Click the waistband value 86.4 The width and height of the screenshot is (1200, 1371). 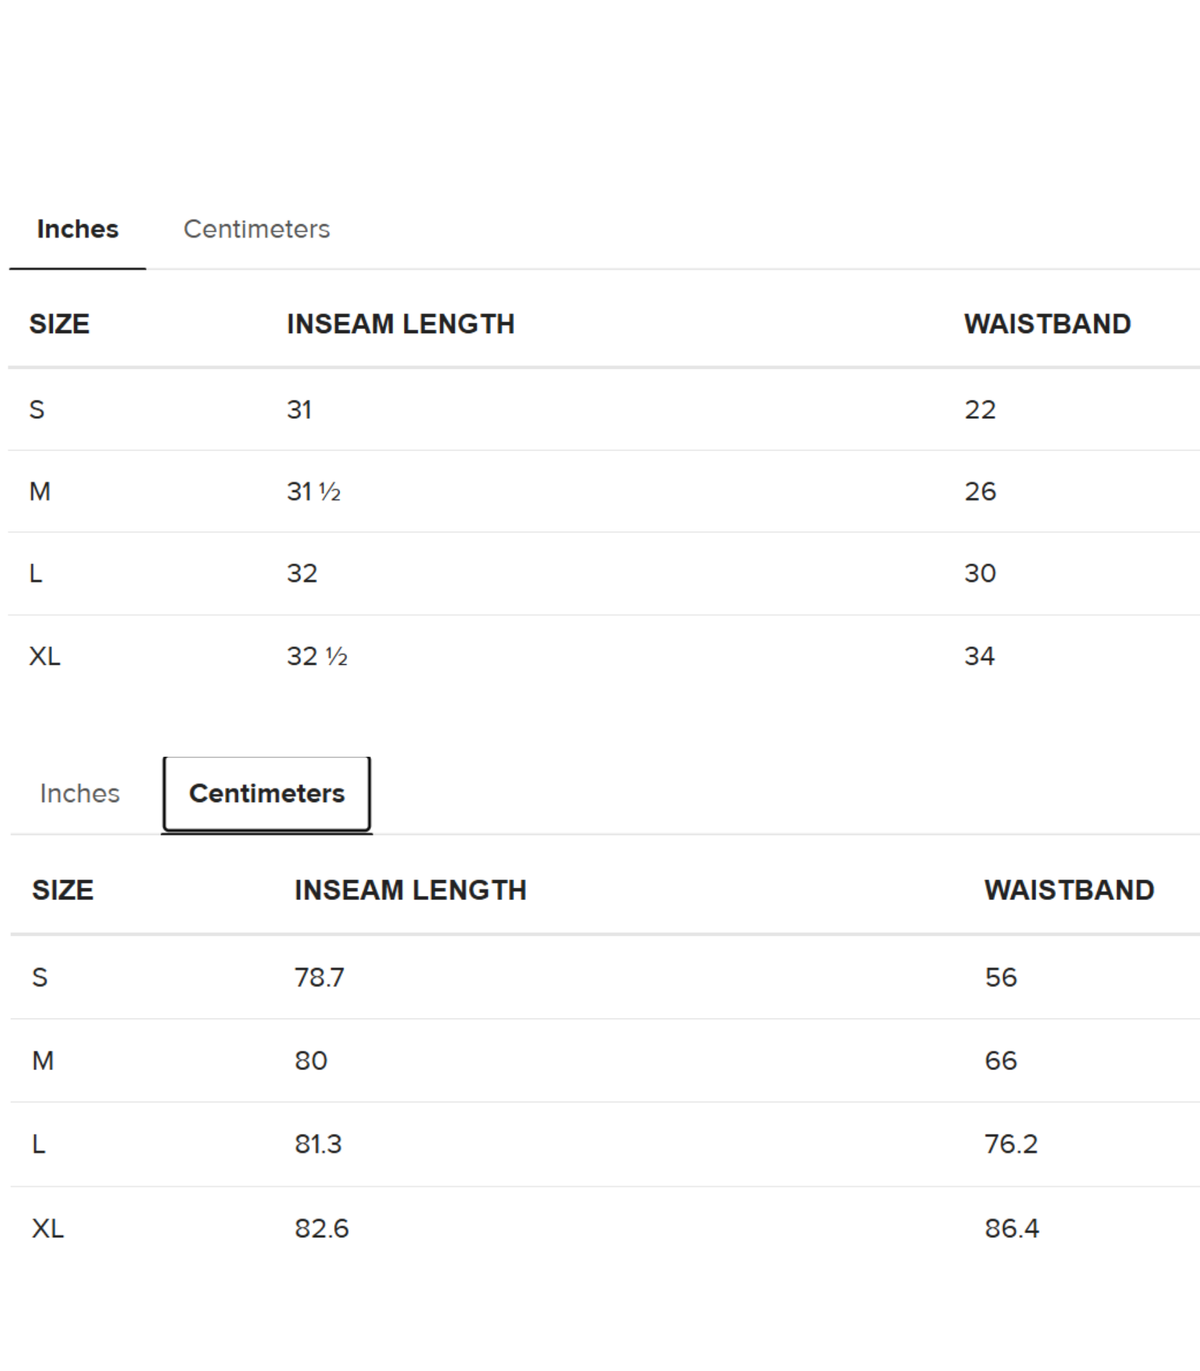click(1012, 1228)
